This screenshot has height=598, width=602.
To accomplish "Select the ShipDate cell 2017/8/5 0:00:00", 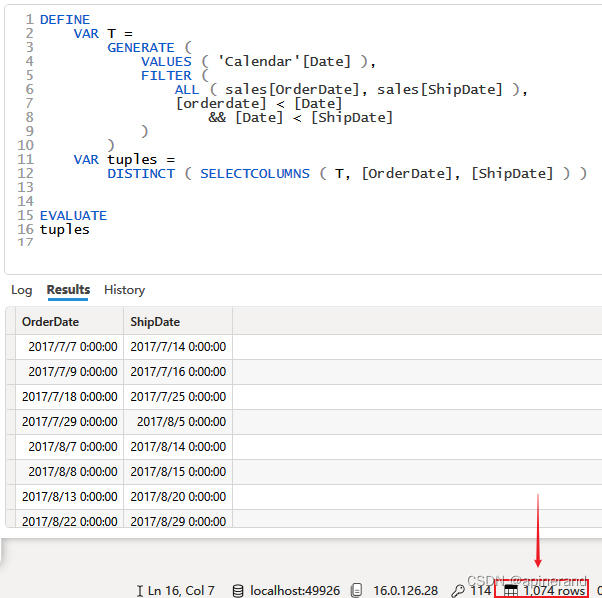I will point(178,421).
